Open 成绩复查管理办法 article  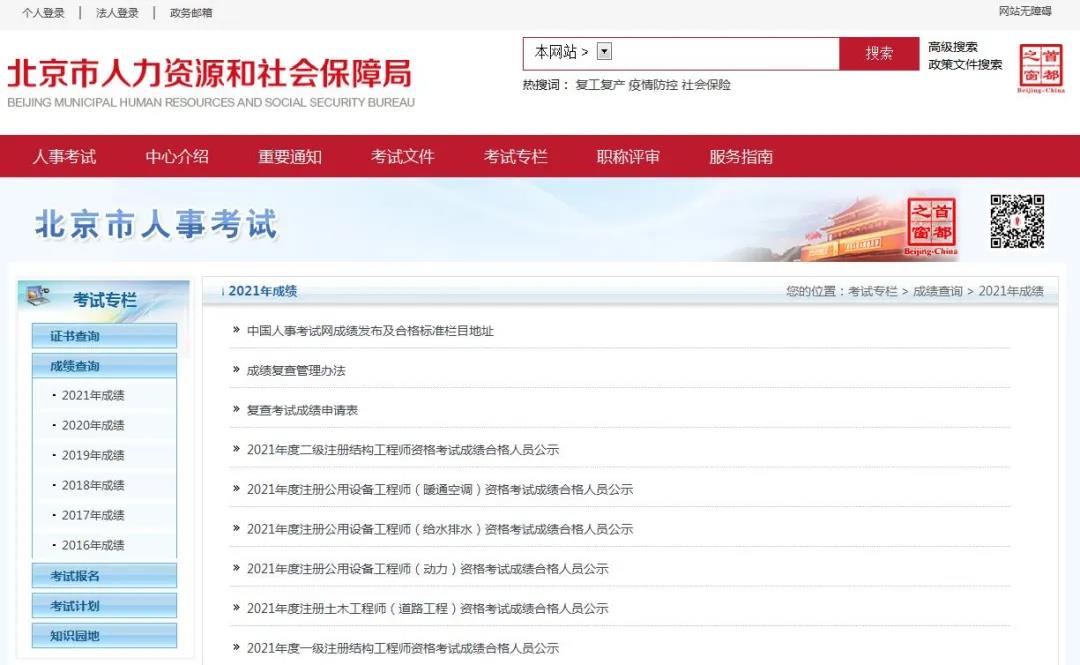[296, 370]
